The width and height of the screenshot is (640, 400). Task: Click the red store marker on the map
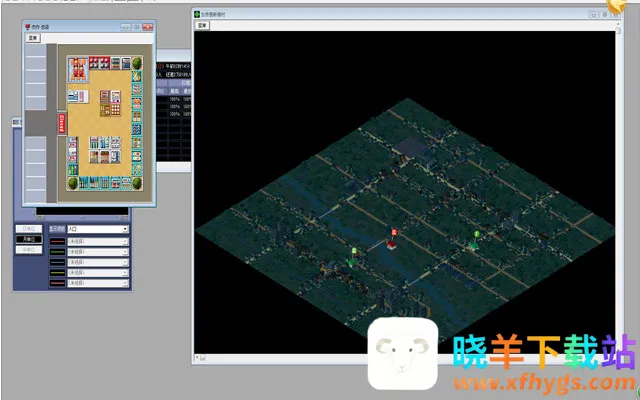click(x=393, y=237)
